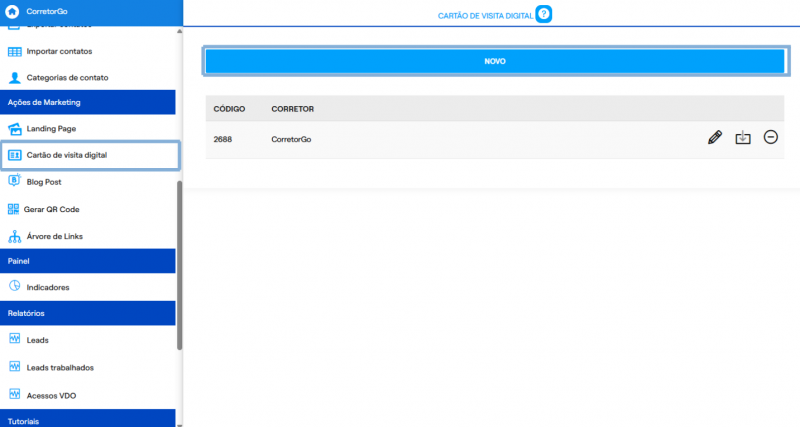The width and height of the screenshot is (800, 427).
Task: Click the Indicadores pie chart icon
Action: pyautogui.click(x=14, y=286)
